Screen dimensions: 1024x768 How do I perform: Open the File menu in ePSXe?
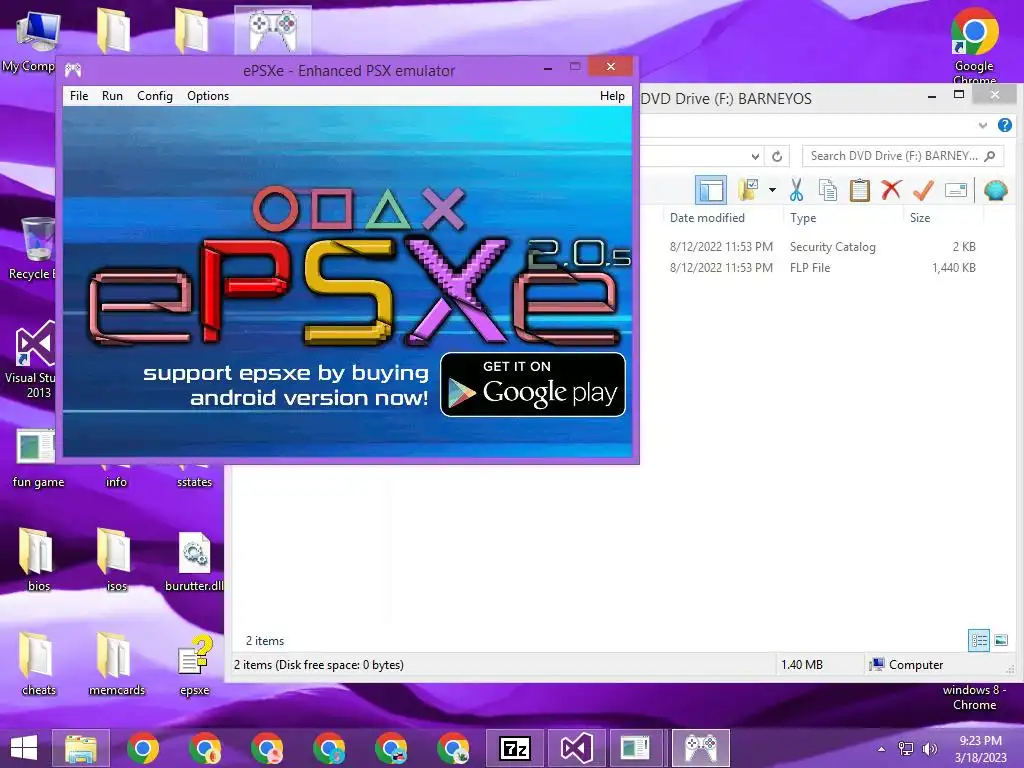[x=79, y=96]
